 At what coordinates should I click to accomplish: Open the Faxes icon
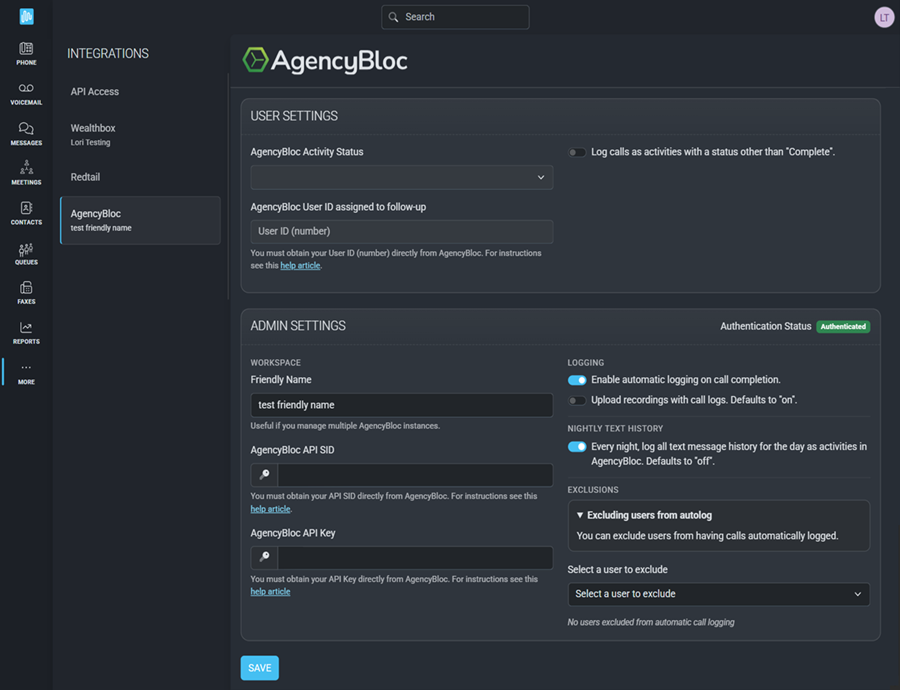coord(26,292)
